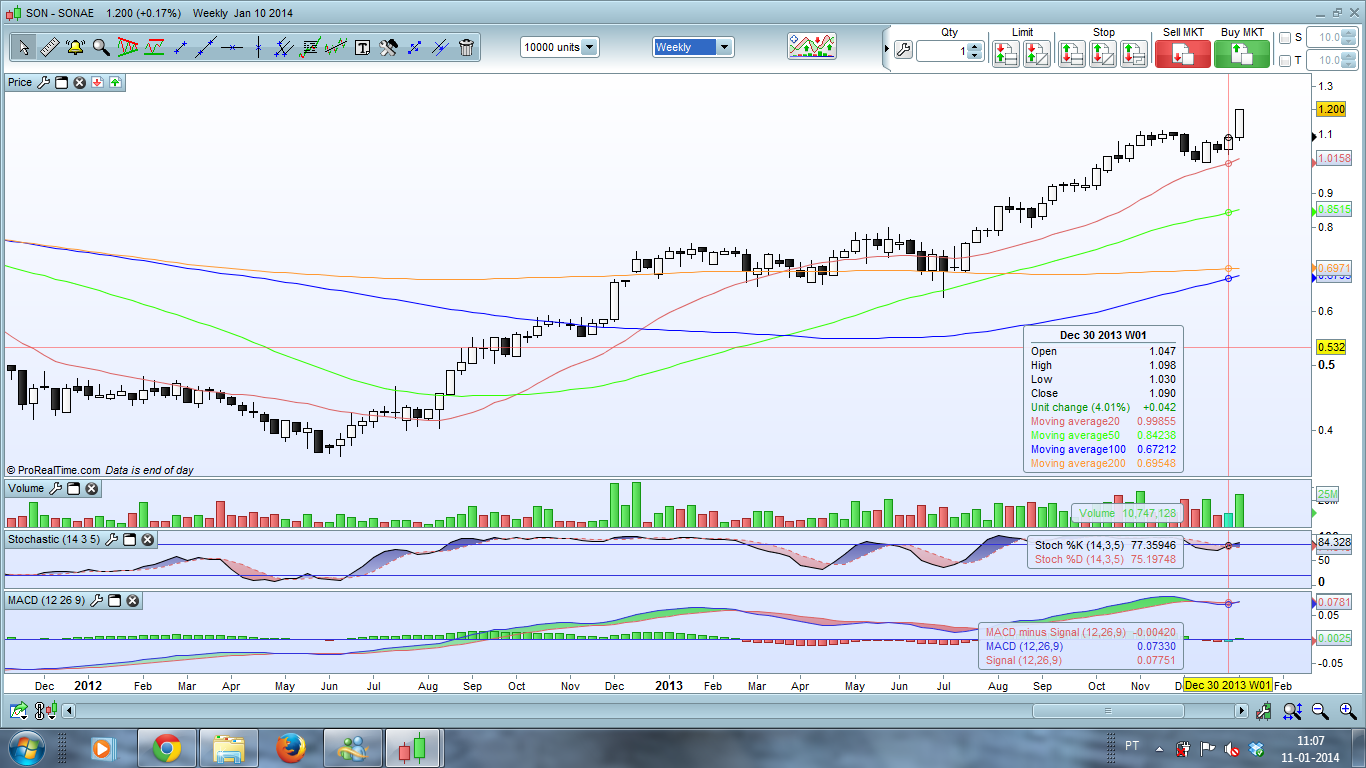Enable the S checkbox
The height and width of the screenshot is (768, 1366).
[1285, 38]
